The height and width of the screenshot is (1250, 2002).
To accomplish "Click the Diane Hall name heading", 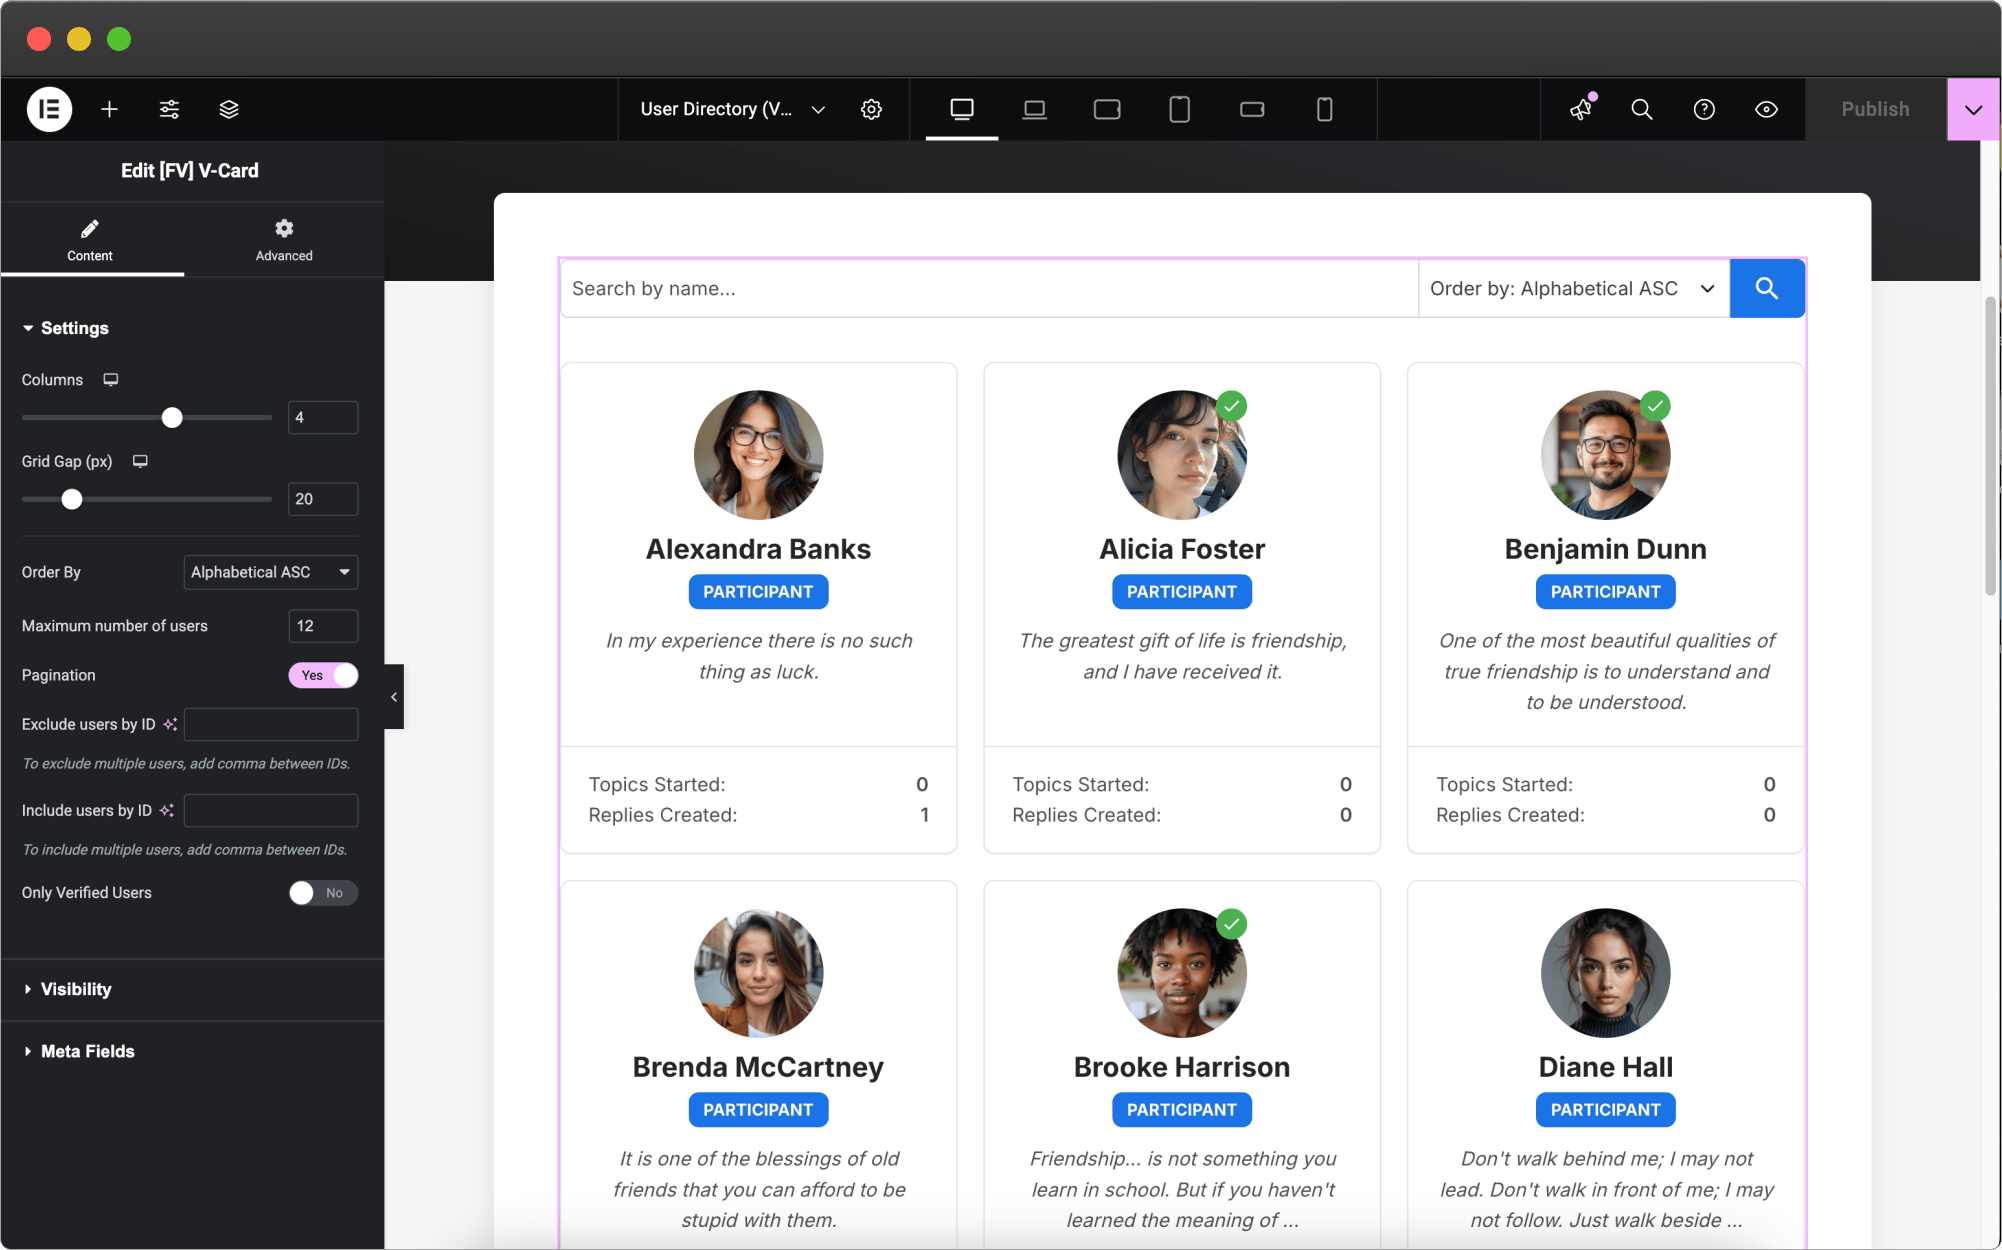I will pos(1606,1067).
